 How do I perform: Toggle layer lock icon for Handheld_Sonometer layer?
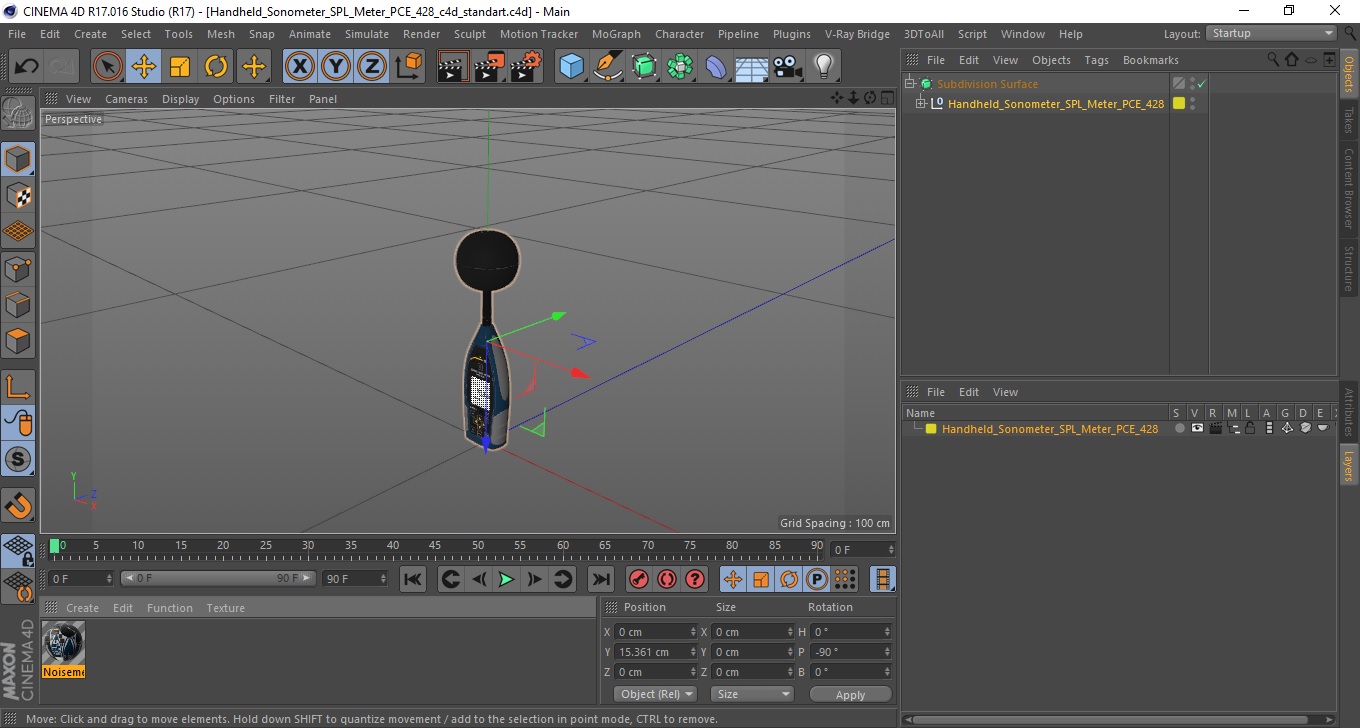(1250, 428)
